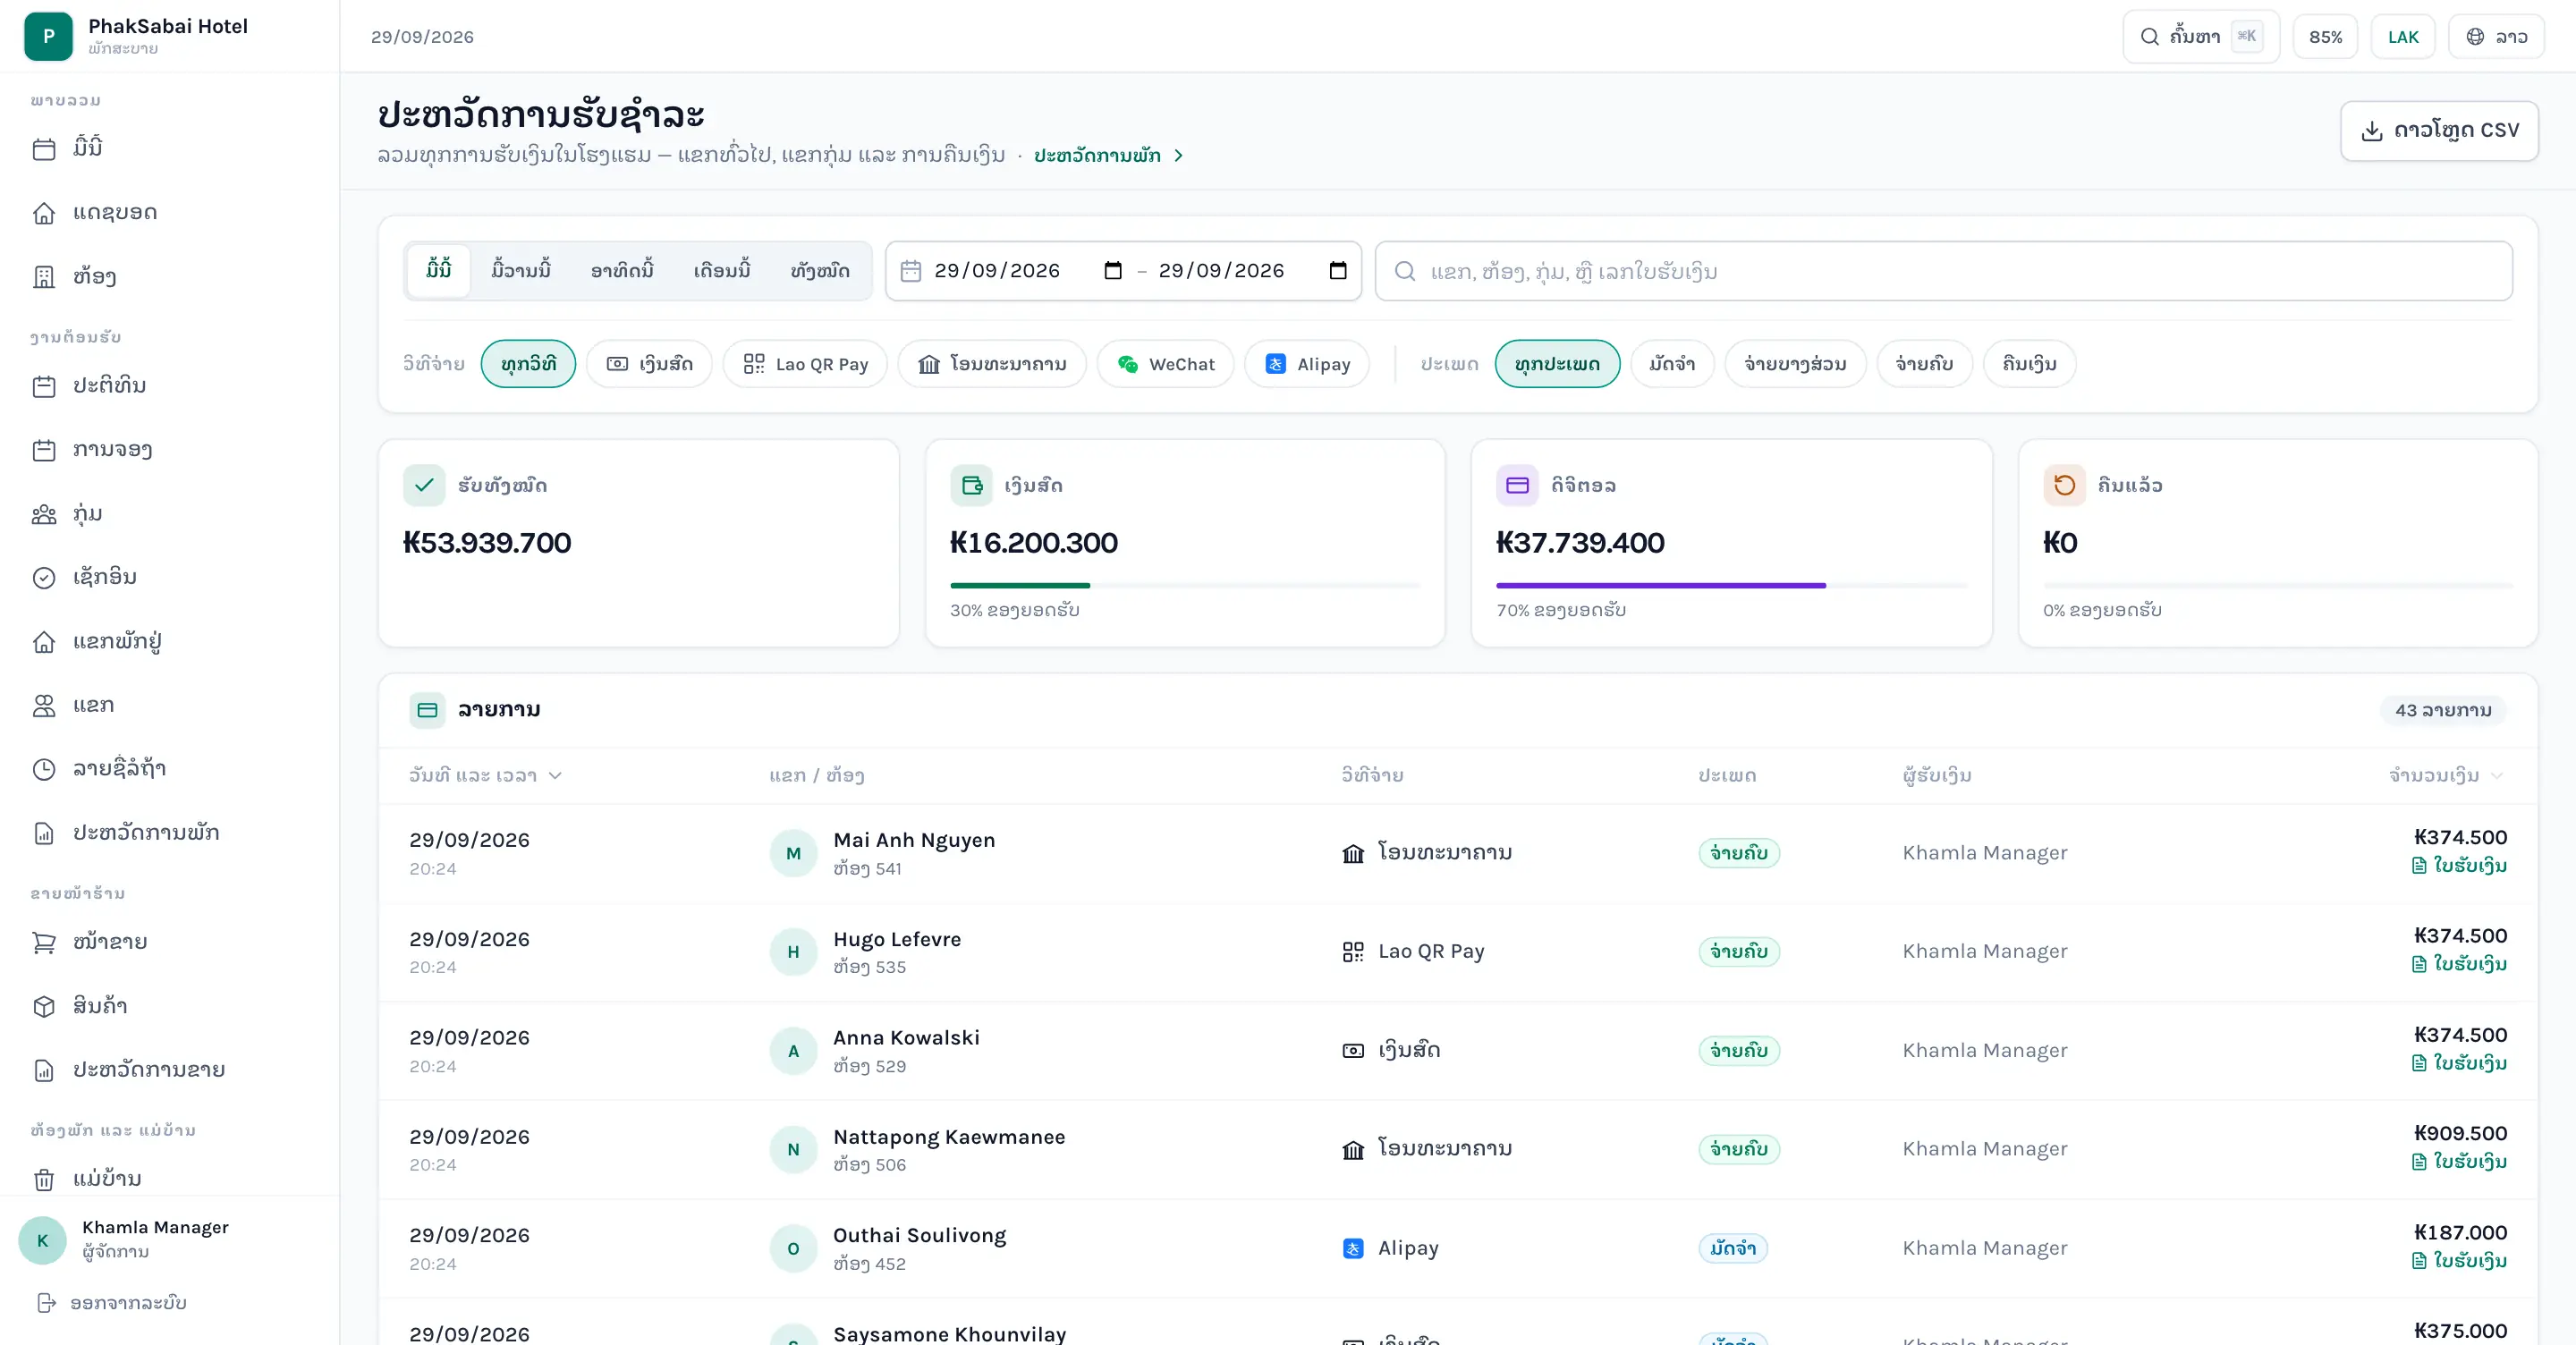This screenshot has width=2576, height=1345.
Task: Open the housekeeping trash icon item
Action: pyautogui.click(x=44, y=1179)
